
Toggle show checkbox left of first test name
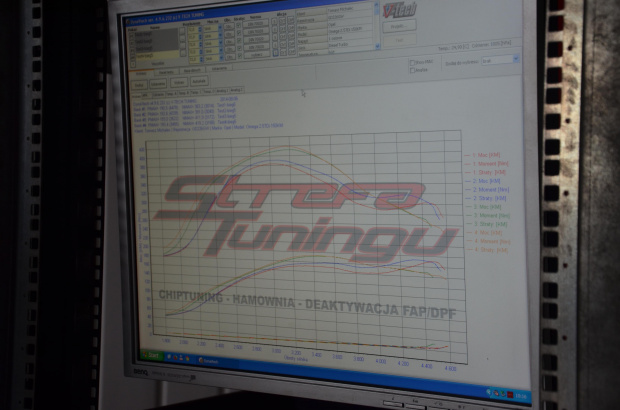point(132,35)
